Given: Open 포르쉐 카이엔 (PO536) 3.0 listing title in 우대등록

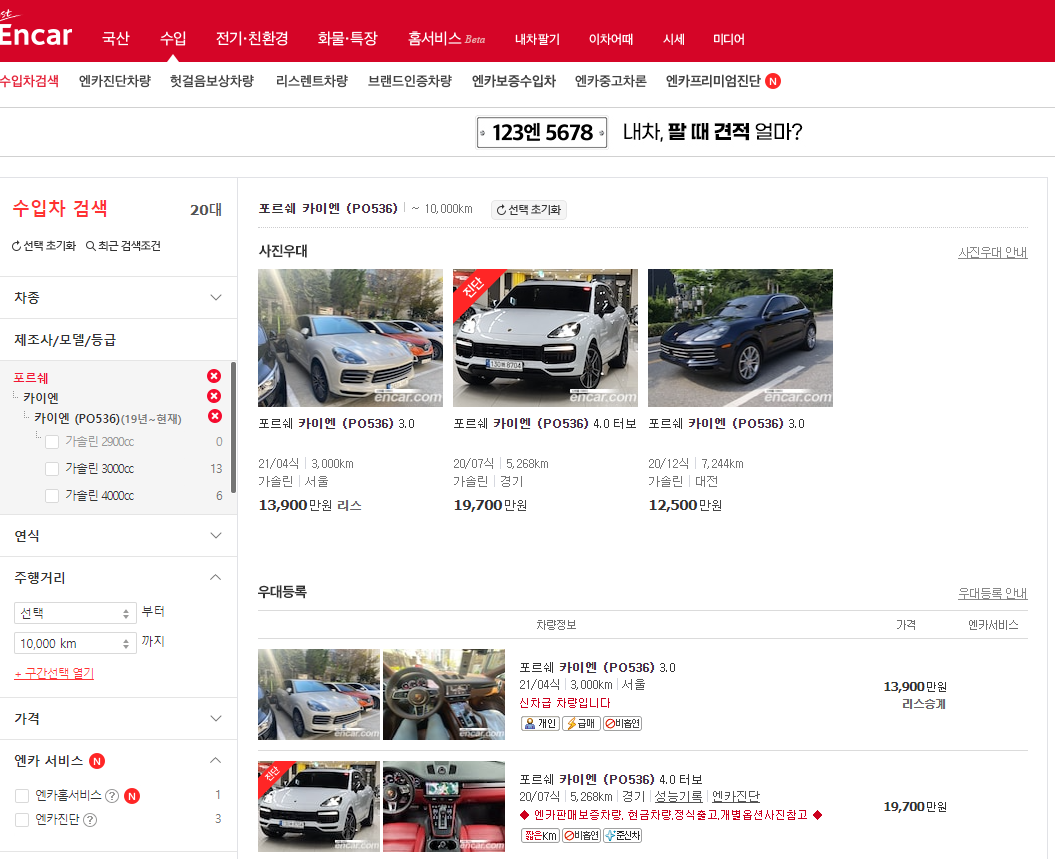Looking at the screenshot, I should click(x=597, y=667).
